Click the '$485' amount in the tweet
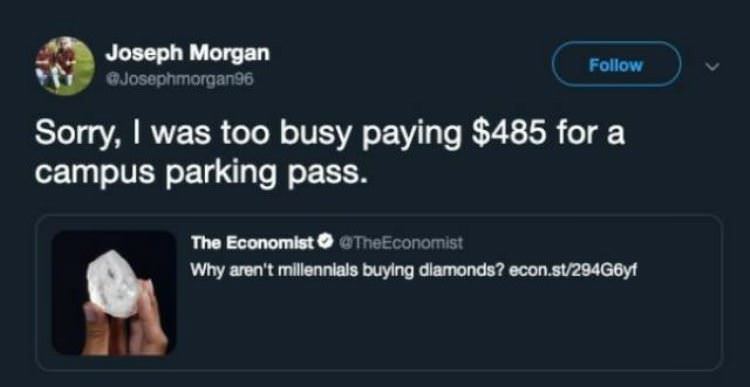The height and width of the screenshot is (387, 750). pyautogui.click(x=508, y=133)
